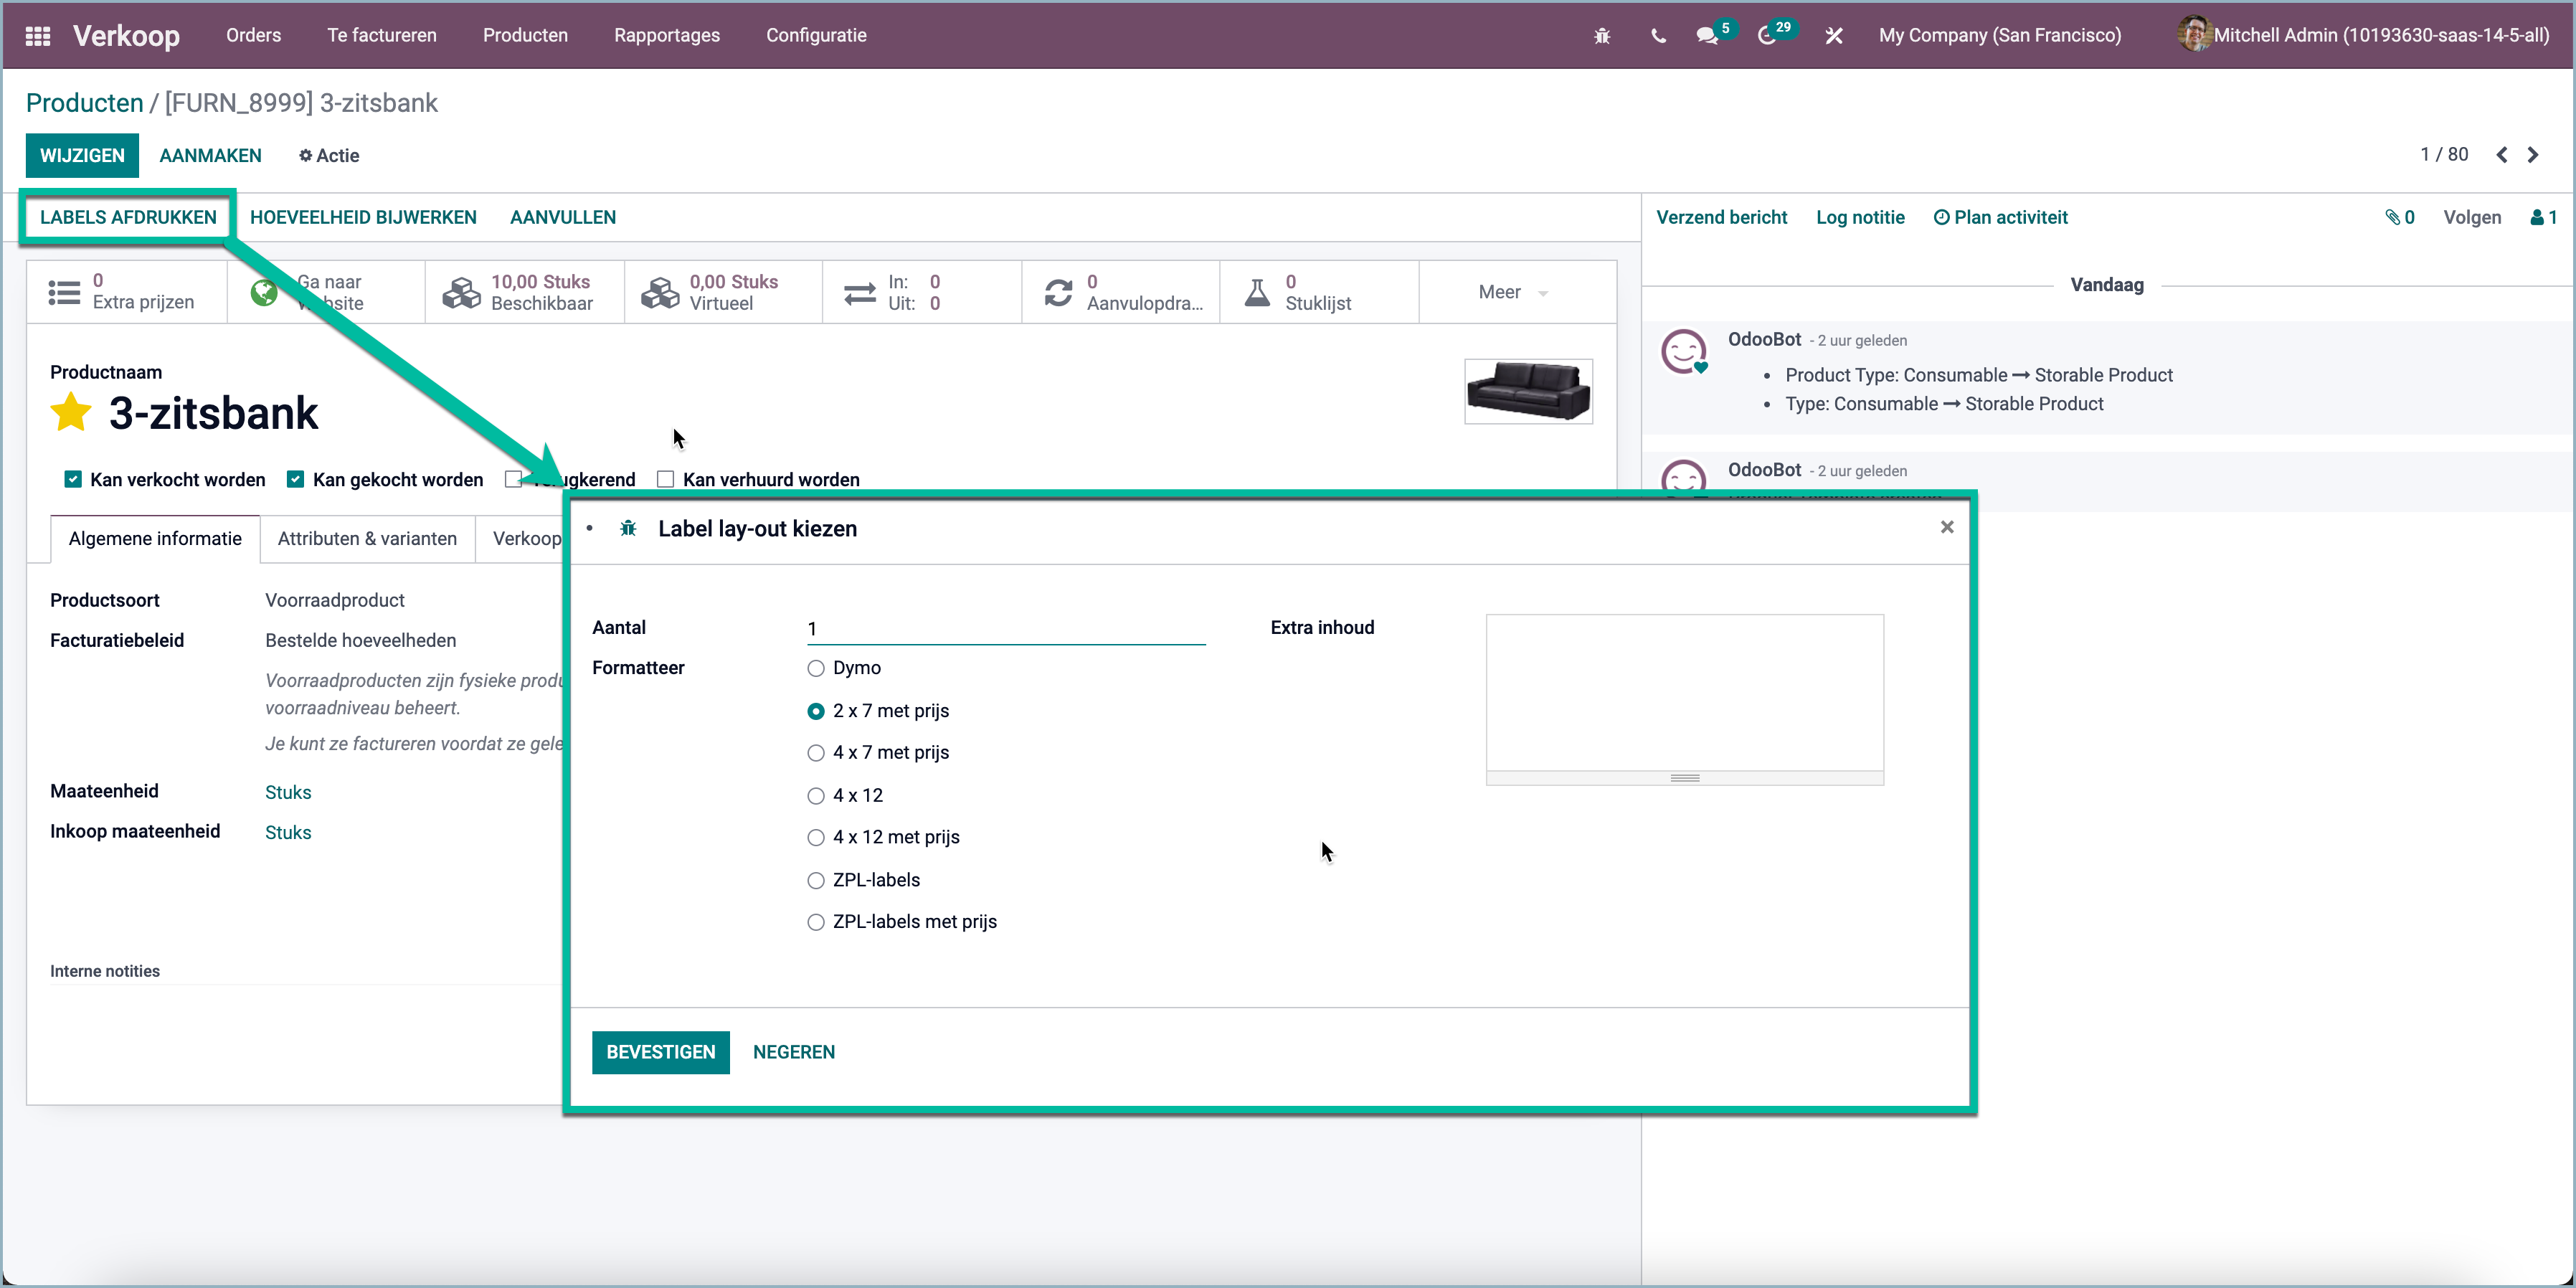Expand the Meer smart button dropdown

[1512, 292]
